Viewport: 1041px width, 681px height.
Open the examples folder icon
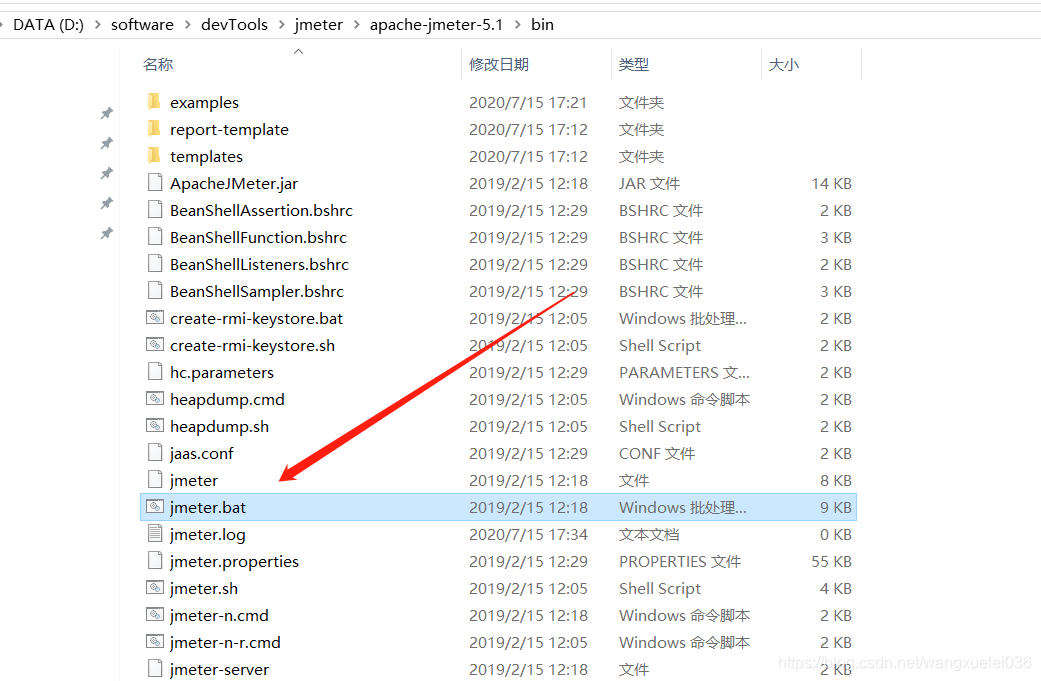(154, 102)
